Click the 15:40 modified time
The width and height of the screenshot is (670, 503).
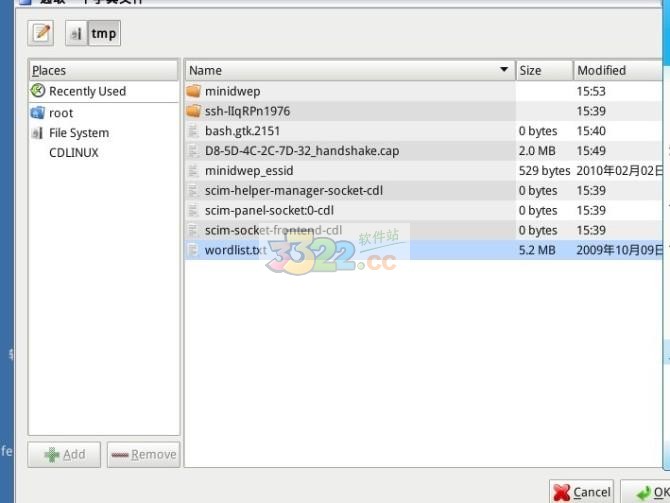(x=591, y=131)
